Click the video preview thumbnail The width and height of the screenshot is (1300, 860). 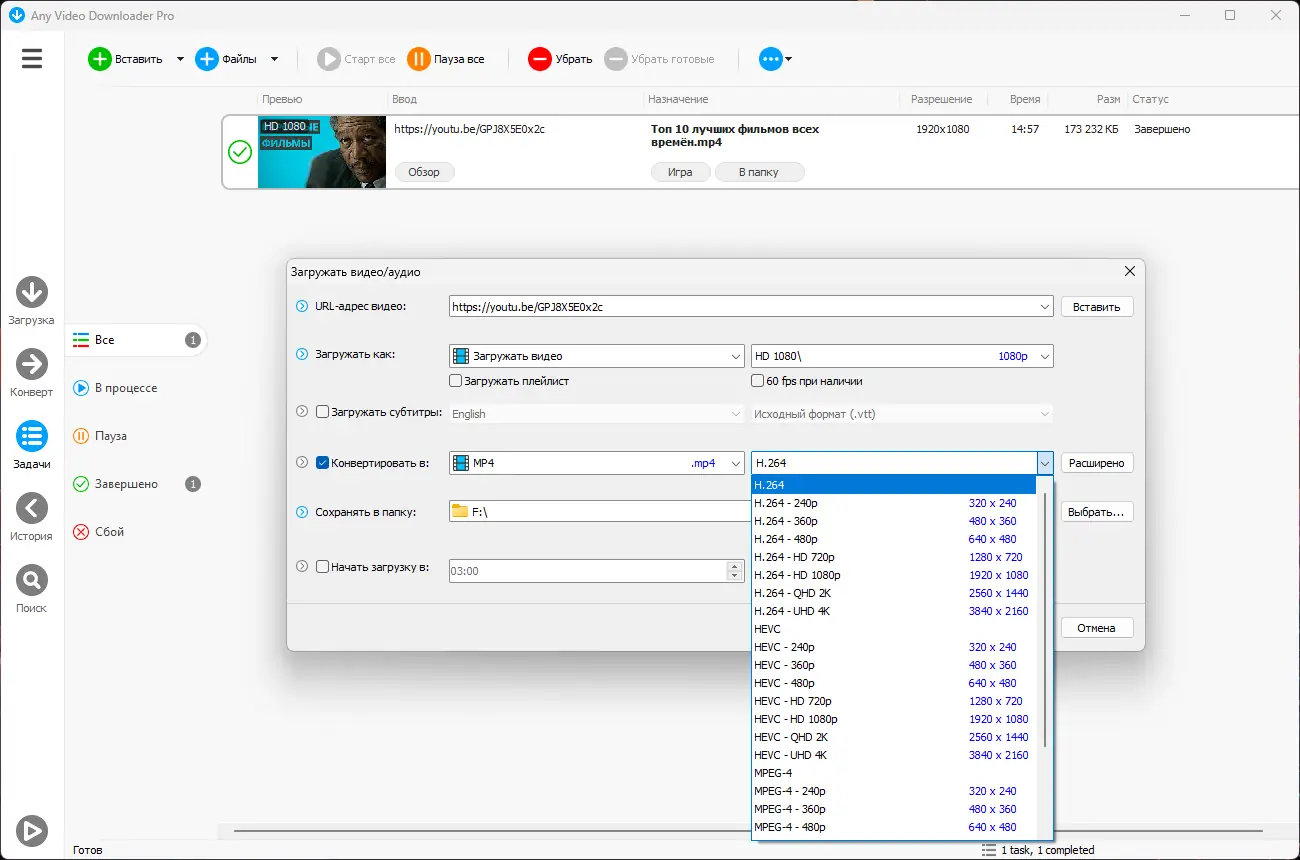pos(322,152)
